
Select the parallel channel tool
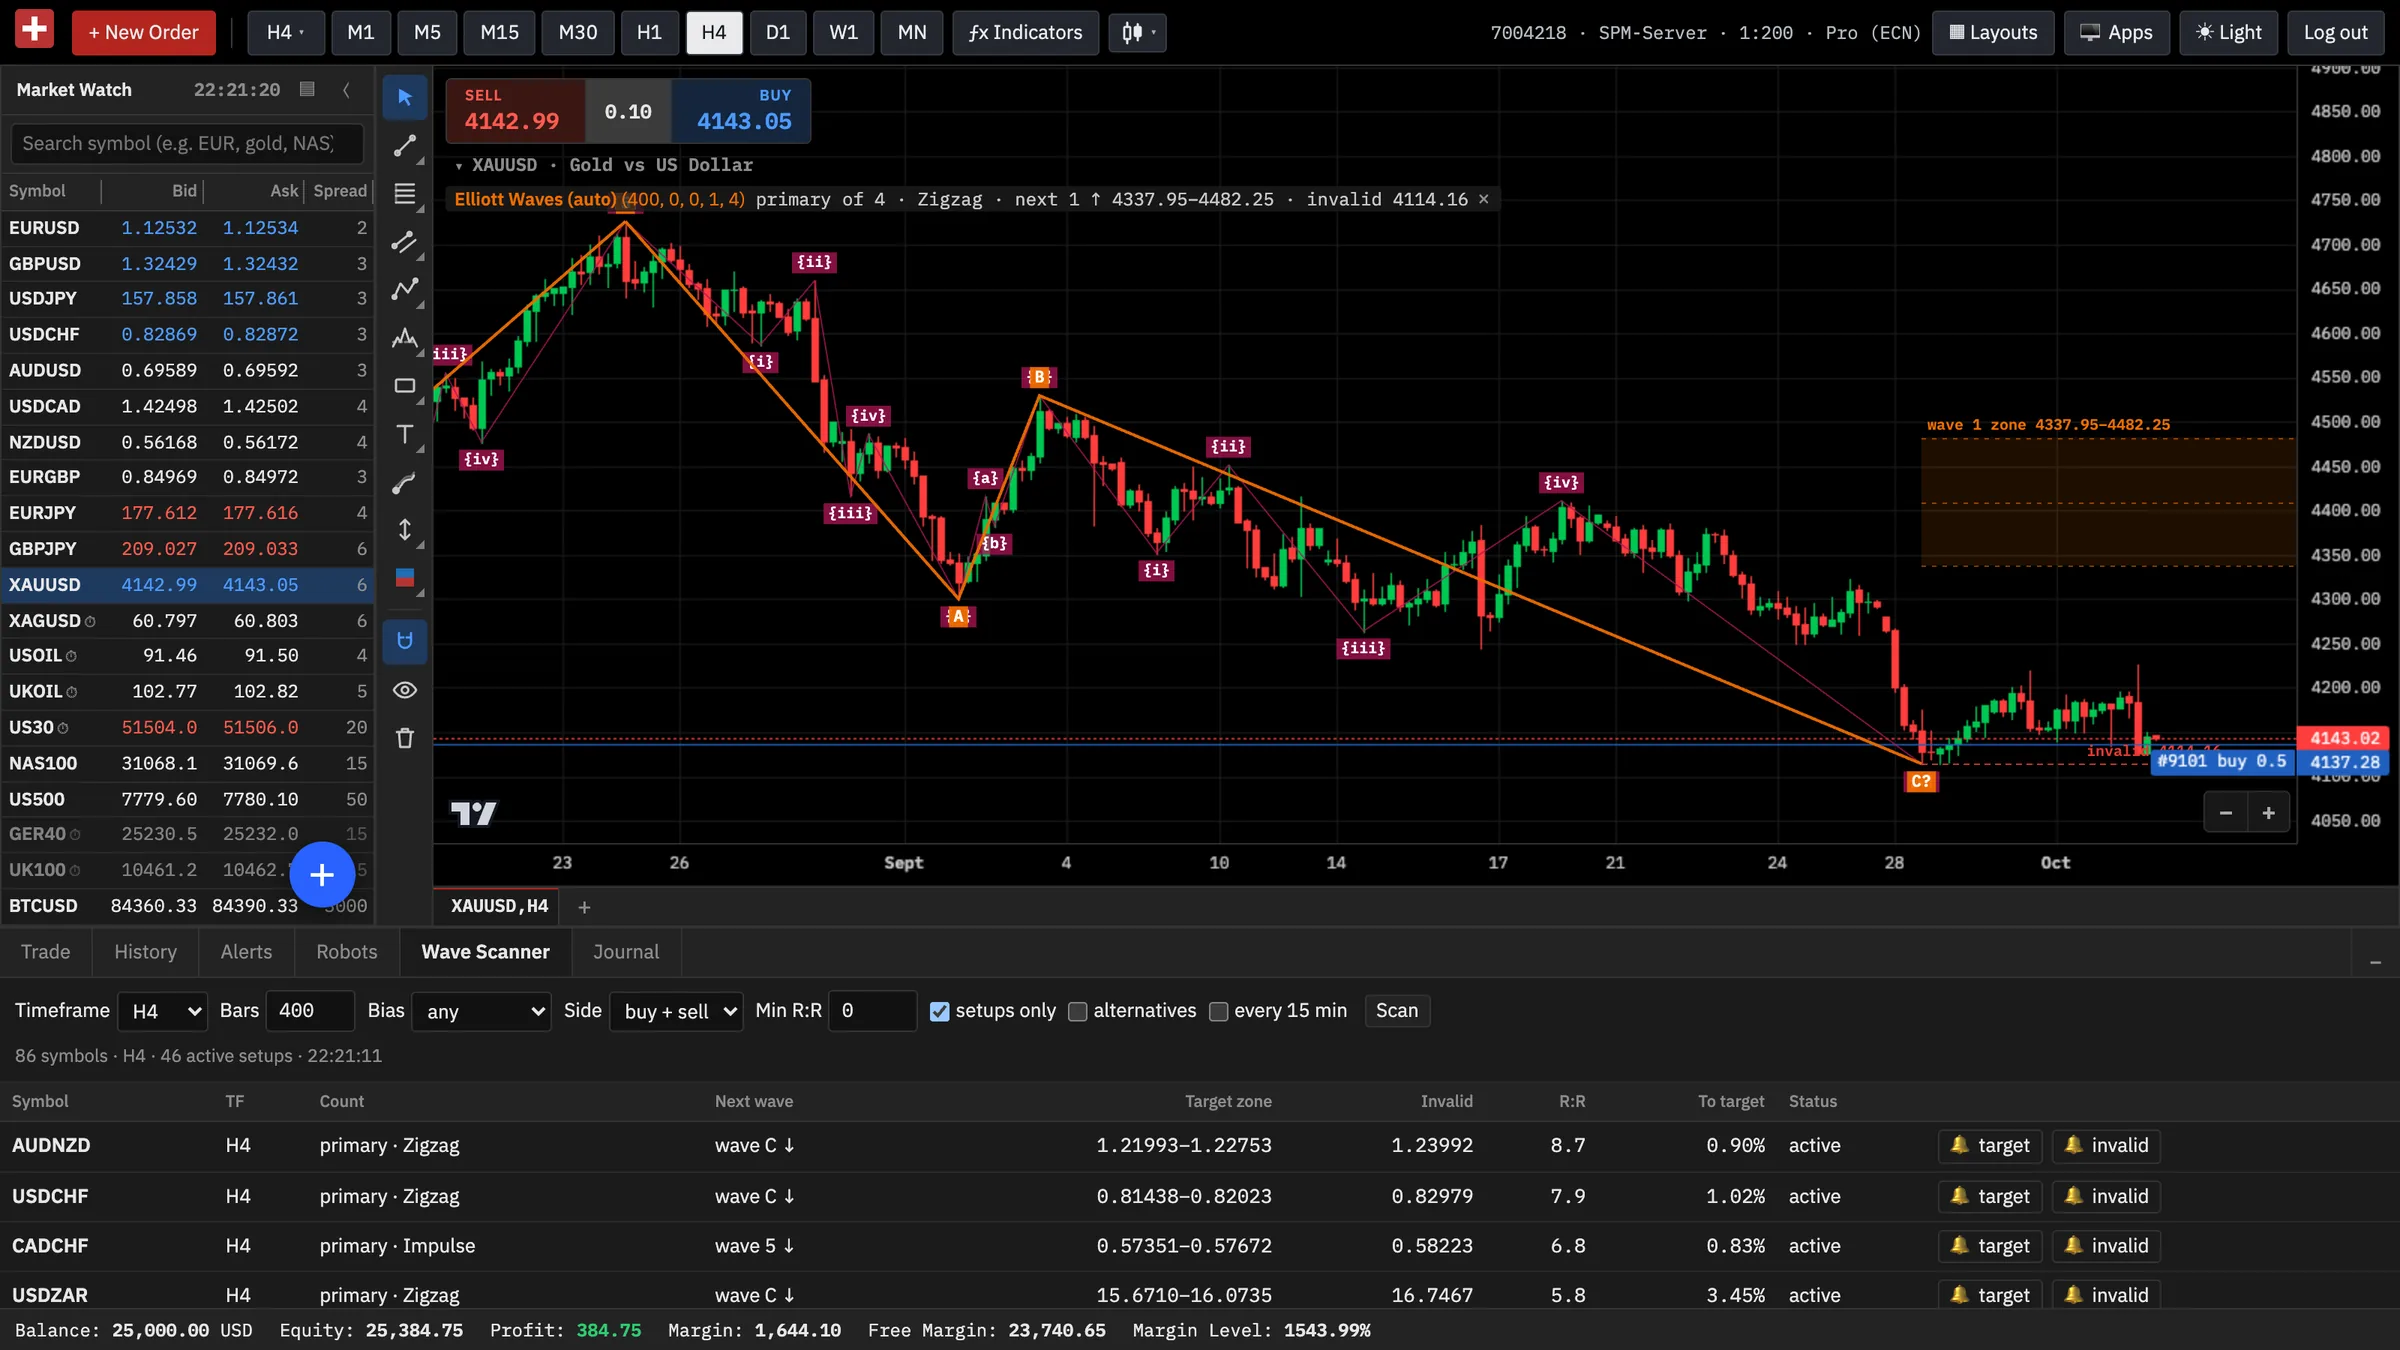405,242
